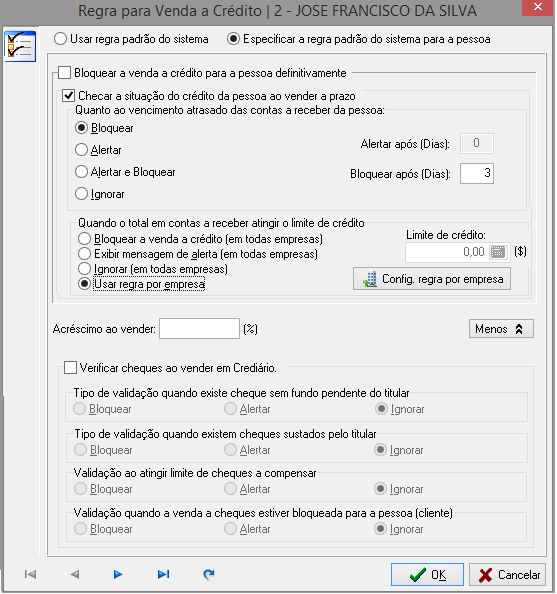Collapse options with Menos button

501,328
